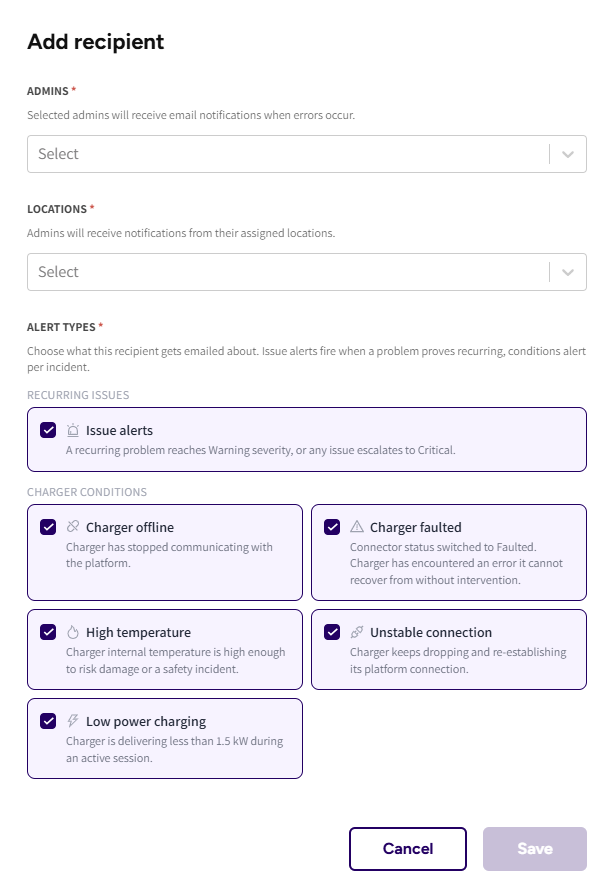Screen dimensions: 613x895
Task: Click the Low power charging title text
Action: [146, 721]
